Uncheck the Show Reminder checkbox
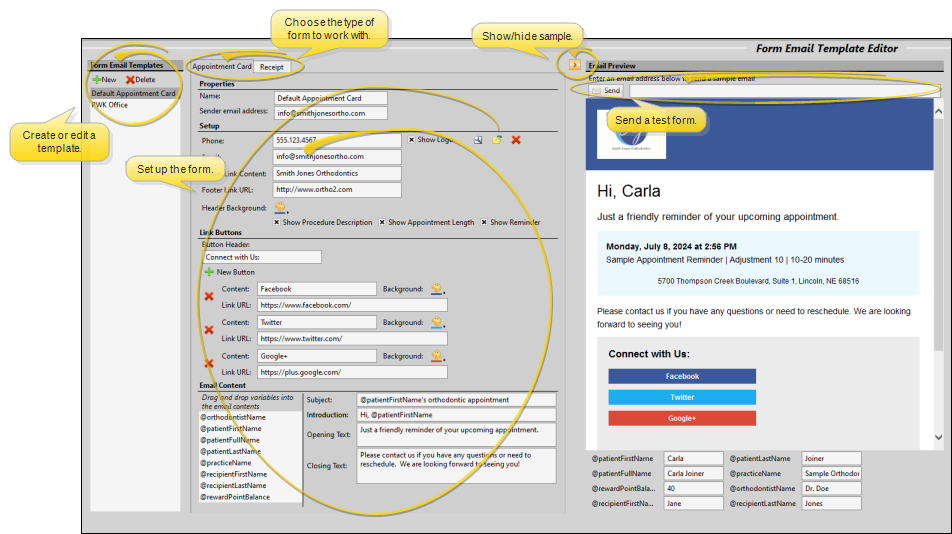The height and width of the screenshot is (534, 952). pos(485,222)
